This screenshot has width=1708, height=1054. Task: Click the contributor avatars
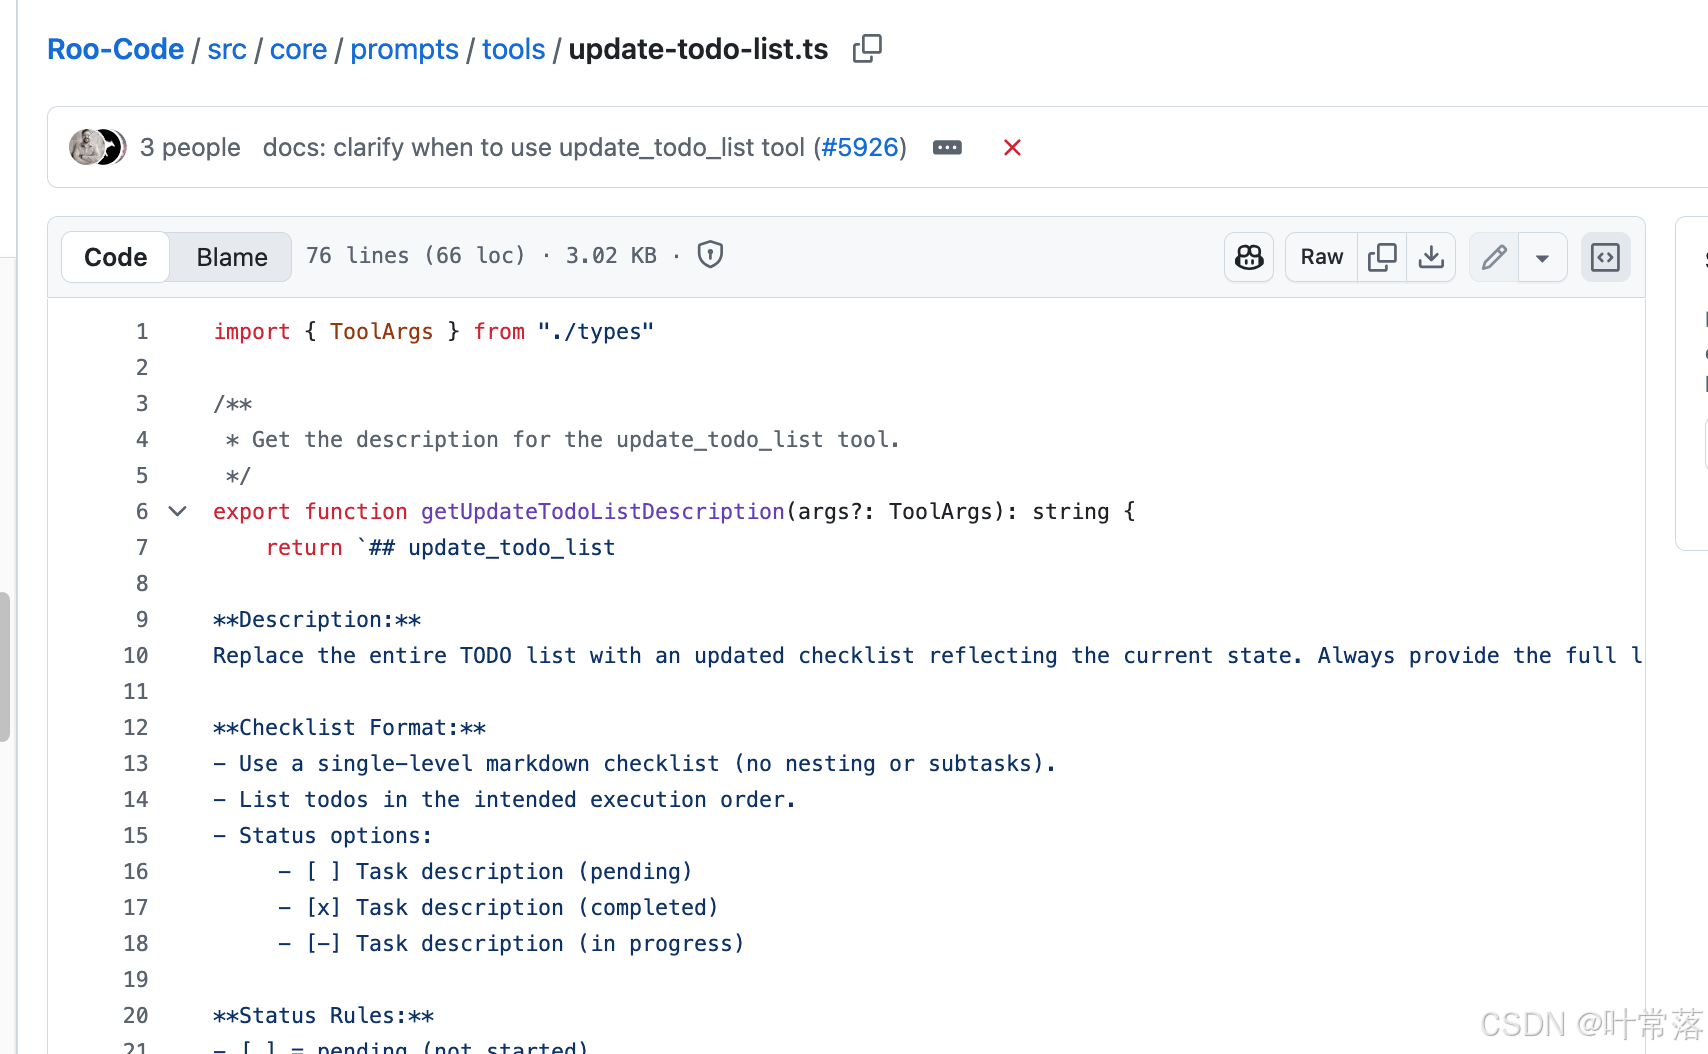pos(97,147)
